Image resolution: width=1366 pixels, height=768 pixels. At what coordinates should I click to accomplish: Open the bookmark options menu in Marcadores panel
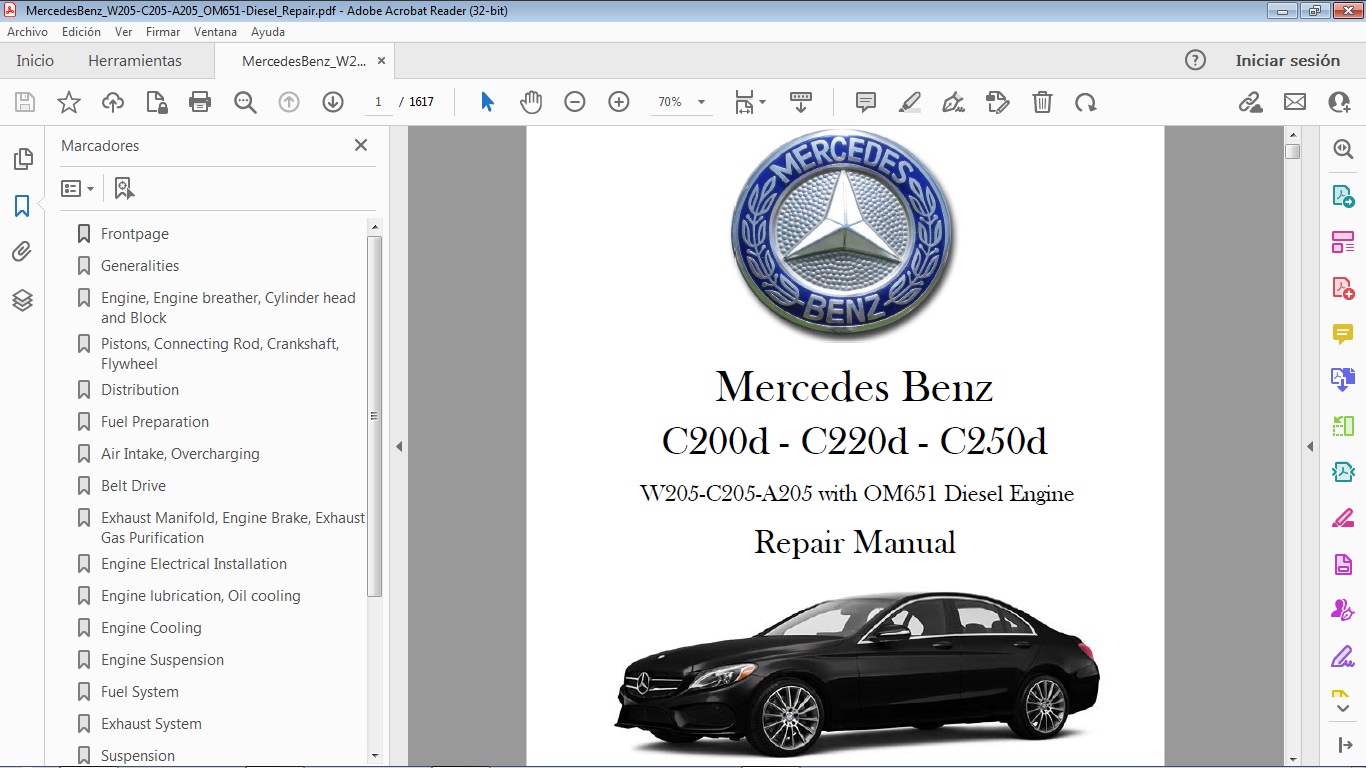tap(77, 188)
